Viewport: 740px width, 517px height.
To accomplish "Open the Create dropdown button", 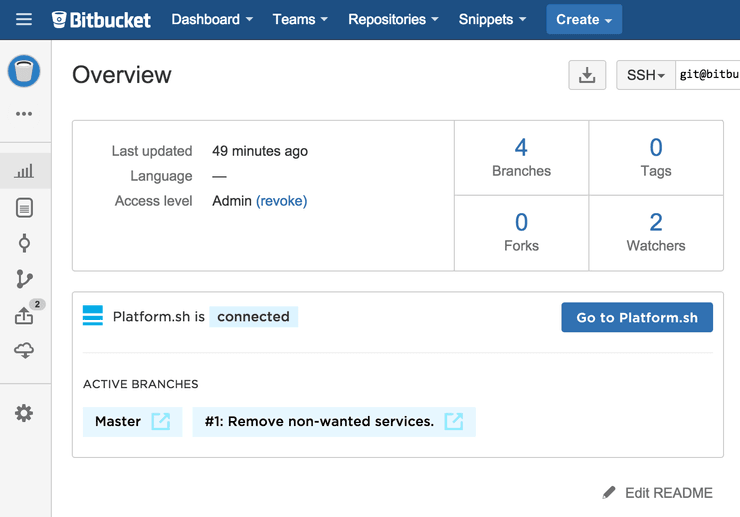I will [584, 19].
